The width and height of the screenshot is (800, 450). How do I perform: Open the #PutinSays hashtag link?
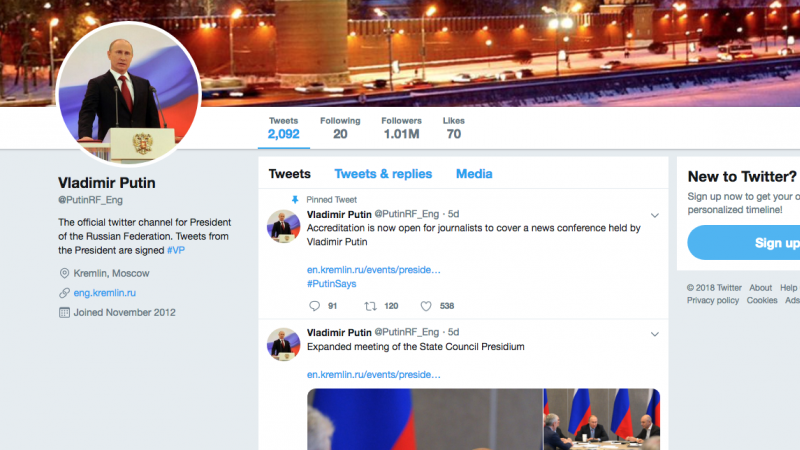pyautogui.click(x=332, y=284)
